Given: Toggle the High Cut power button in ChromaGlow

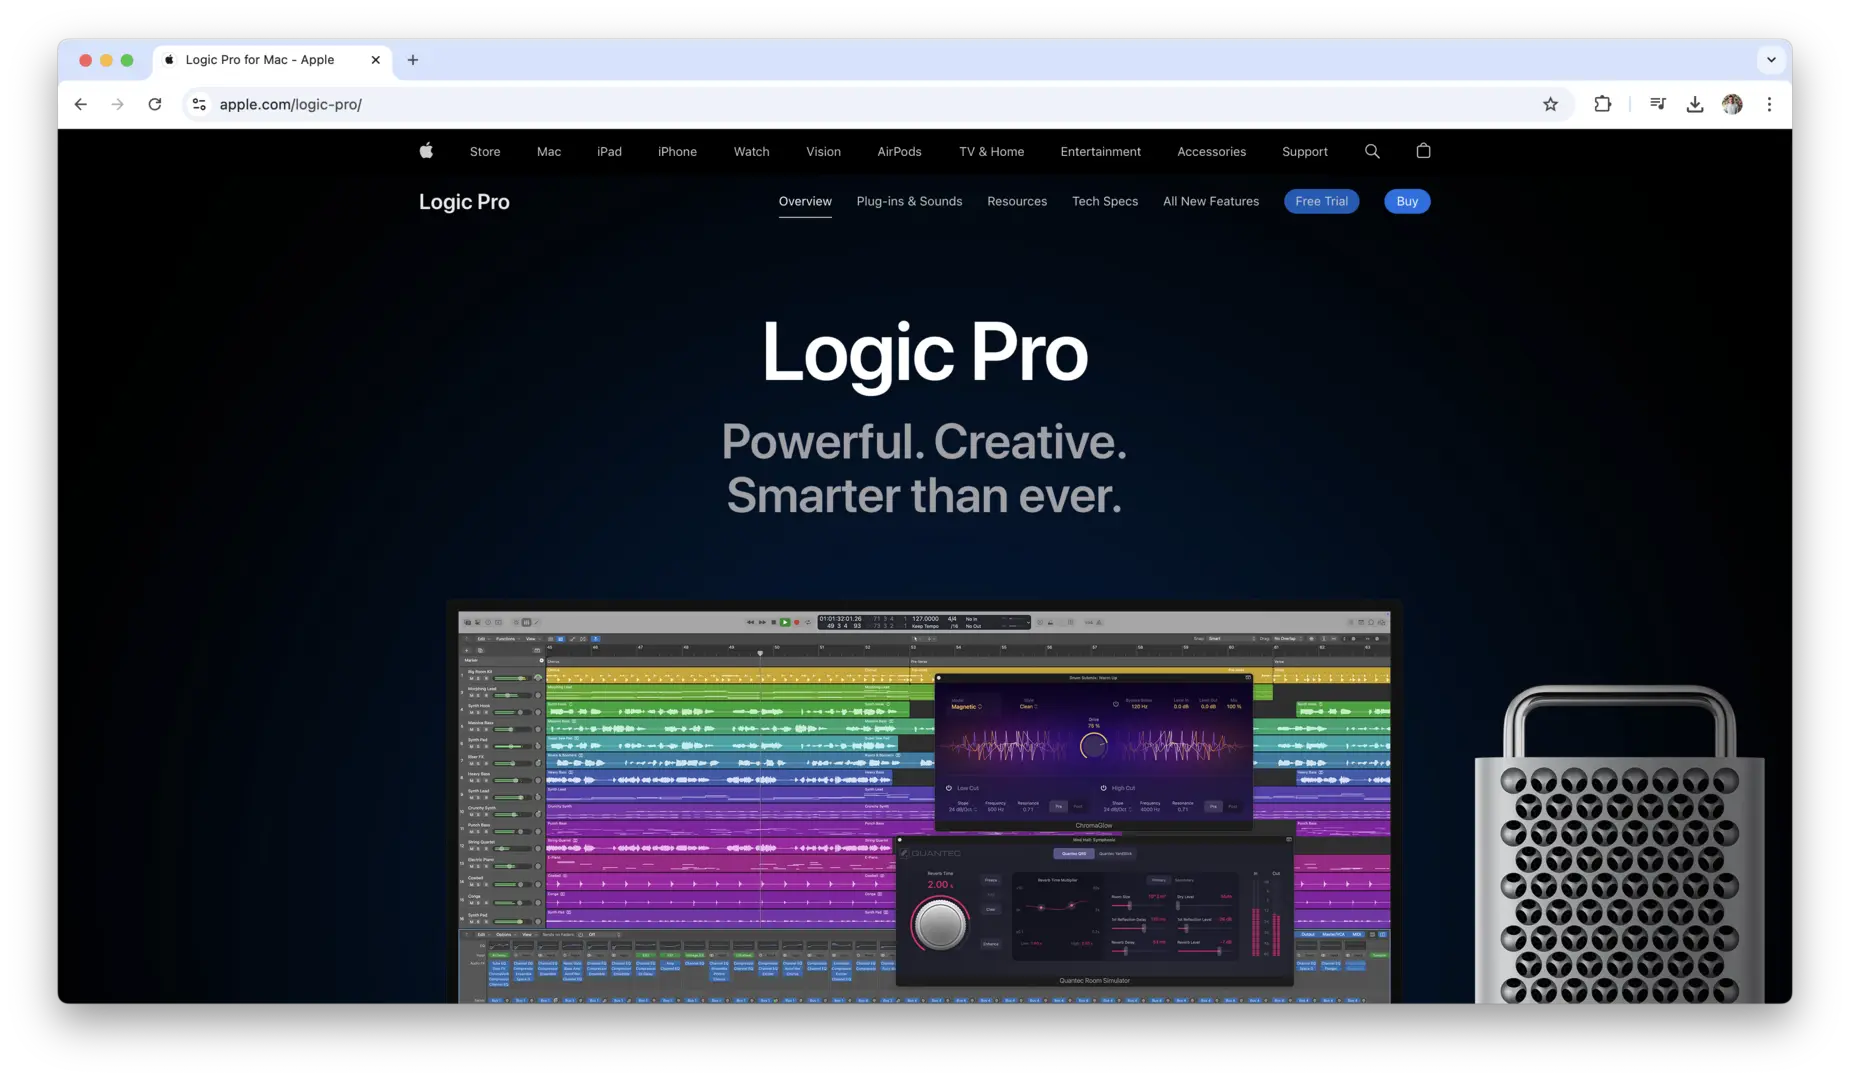Looking at the screenshot, I should 1104,788.
